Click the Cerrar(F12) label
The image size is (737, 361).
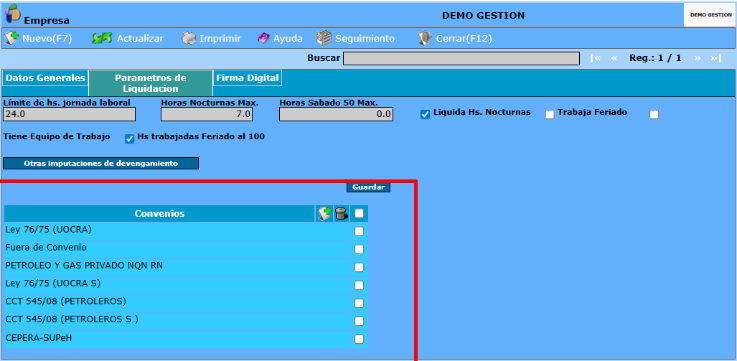point(464,39)
